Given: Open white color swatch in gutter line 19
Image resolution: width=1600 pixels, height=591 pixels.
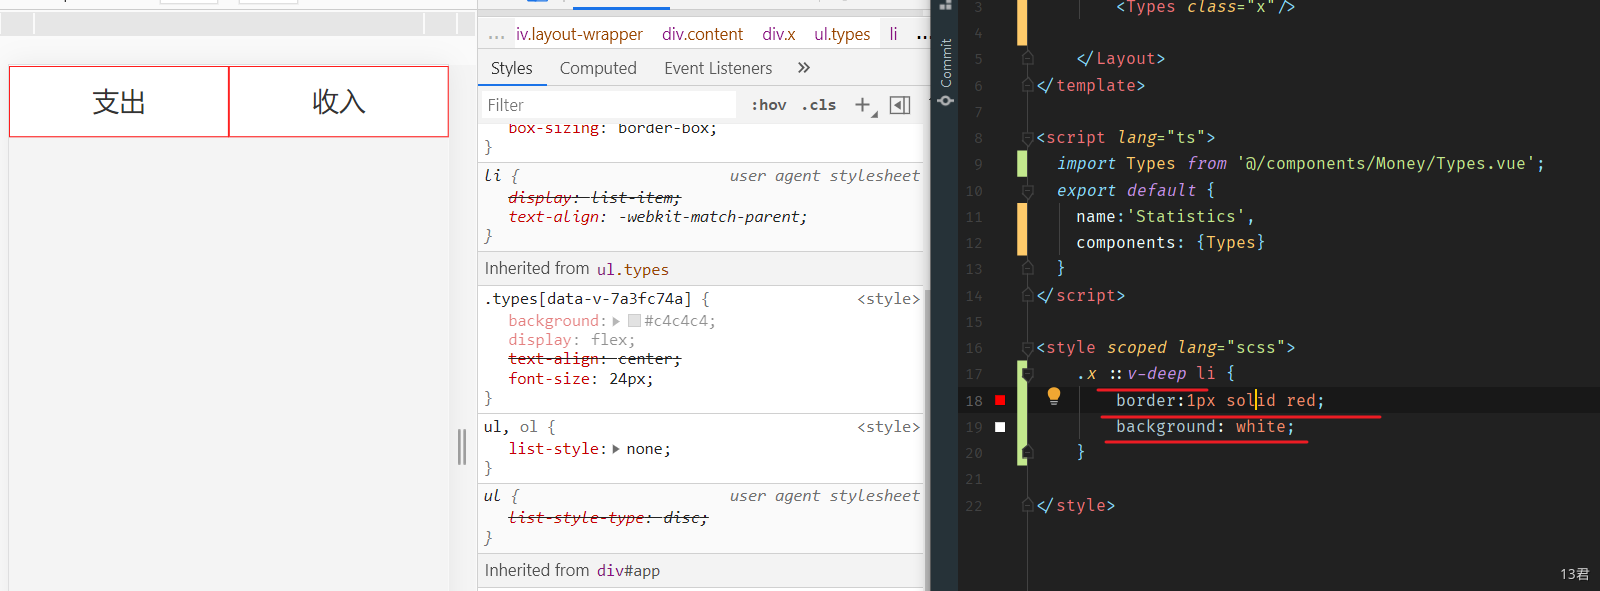Looking at the screenshot, I should (1000, 427).
